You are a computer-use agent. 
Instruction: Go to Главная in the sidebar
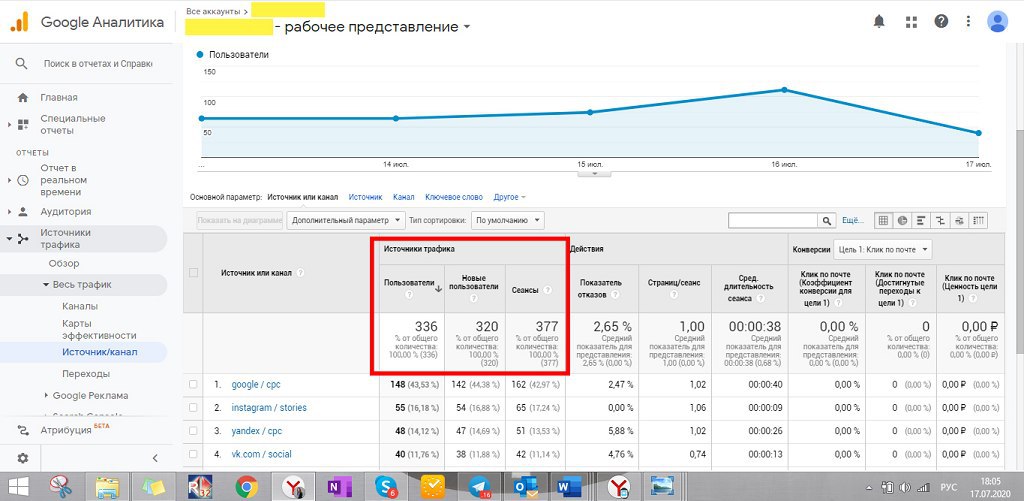[x=59, y=97]
